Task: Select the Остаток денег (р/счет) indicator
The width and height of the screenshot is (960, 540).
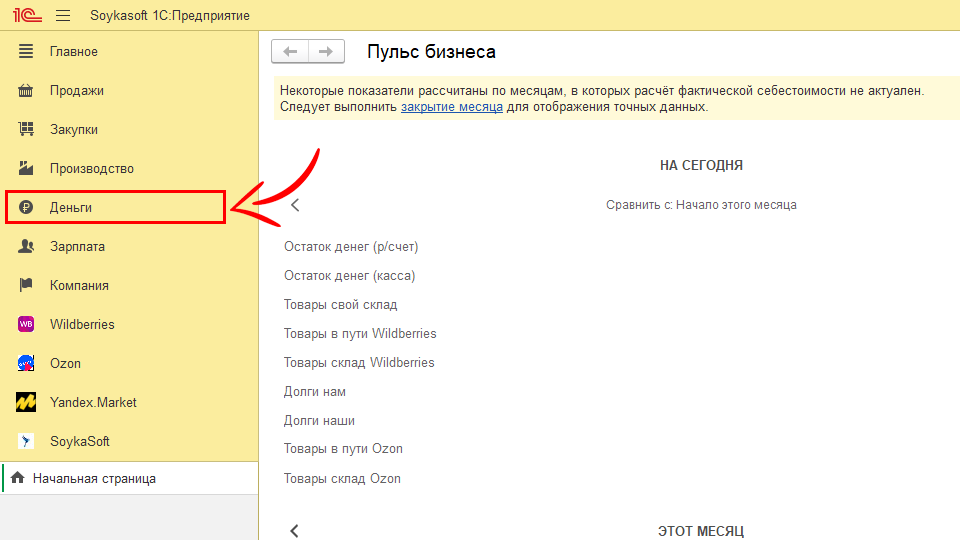Action: coord(351,247)
